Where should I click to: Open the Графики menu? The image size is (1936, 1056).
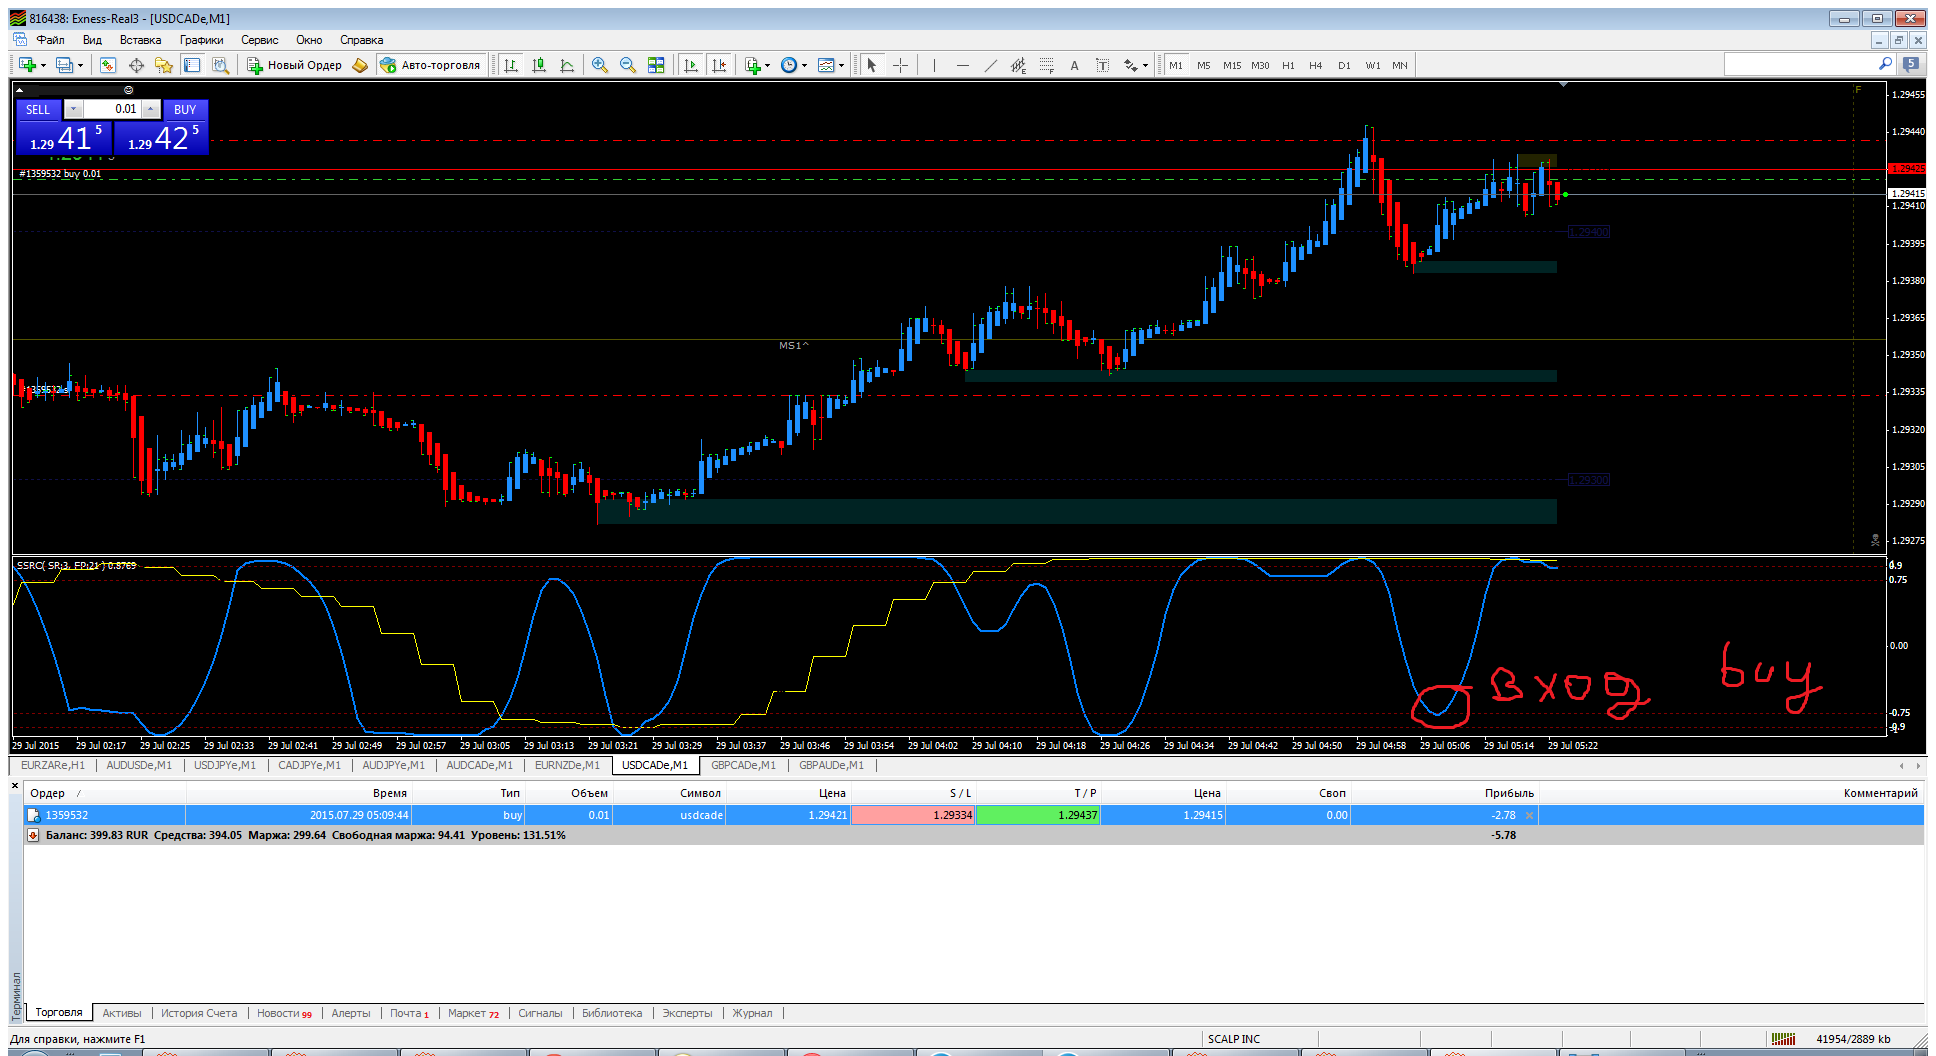201,40
